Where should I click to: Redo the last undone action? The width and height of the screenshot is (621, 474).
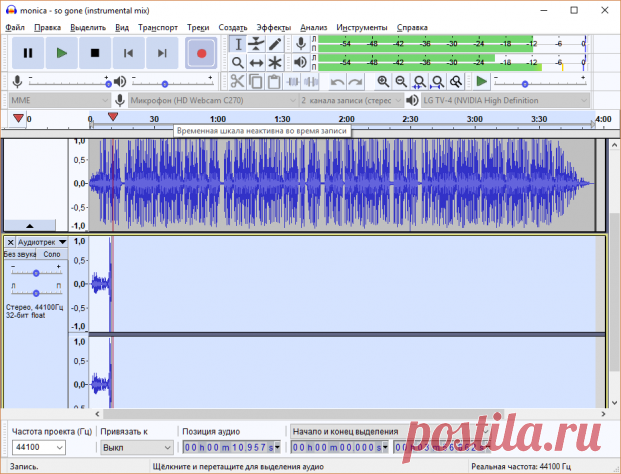(355, 82)
